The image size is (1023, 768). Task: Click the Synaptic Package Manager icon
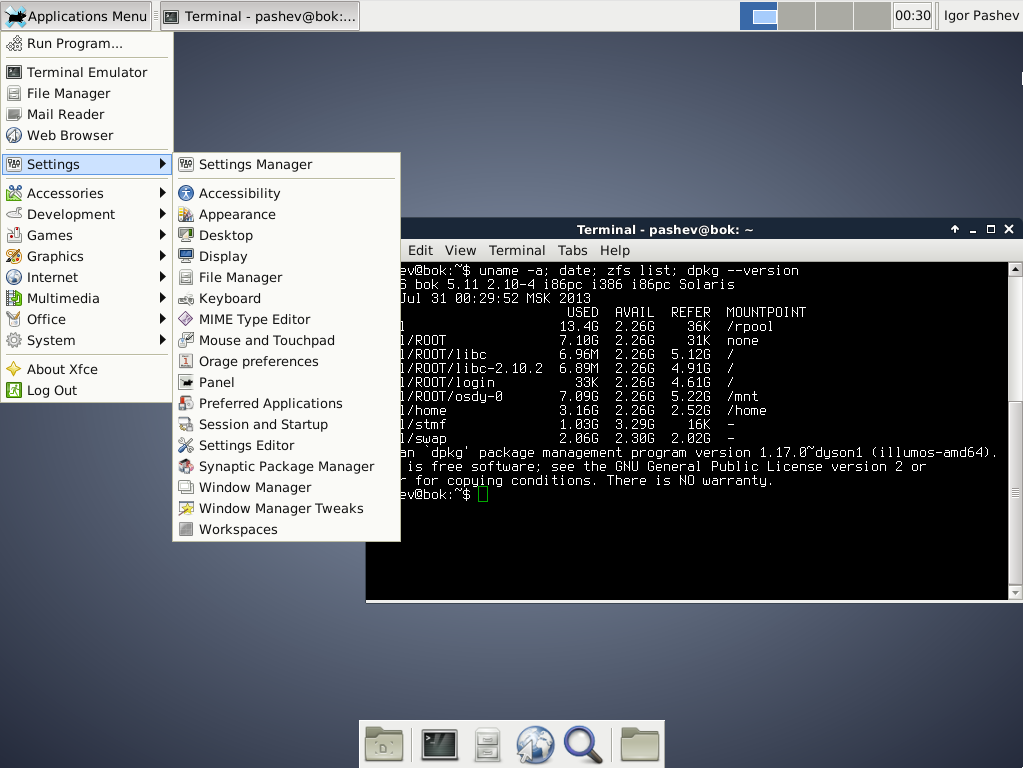pyautogui.click(x=186, y=467)
